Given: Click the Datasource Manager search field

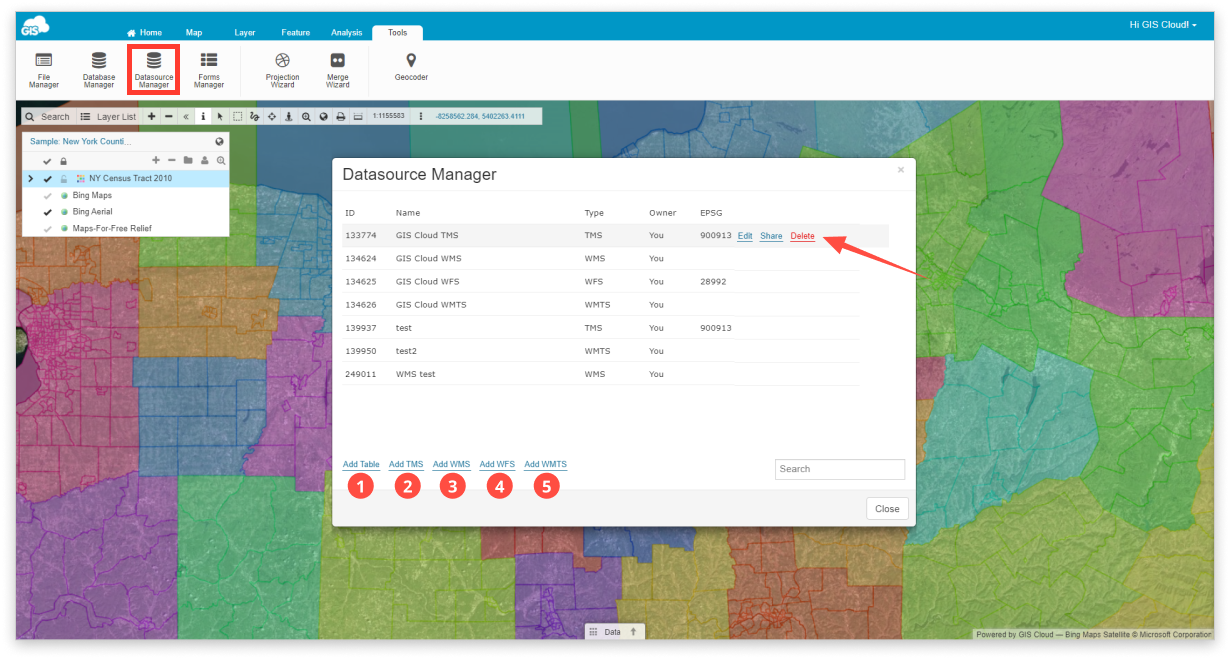Looking at the screenshot, I should pyautogui.click(x=839, y=468).
